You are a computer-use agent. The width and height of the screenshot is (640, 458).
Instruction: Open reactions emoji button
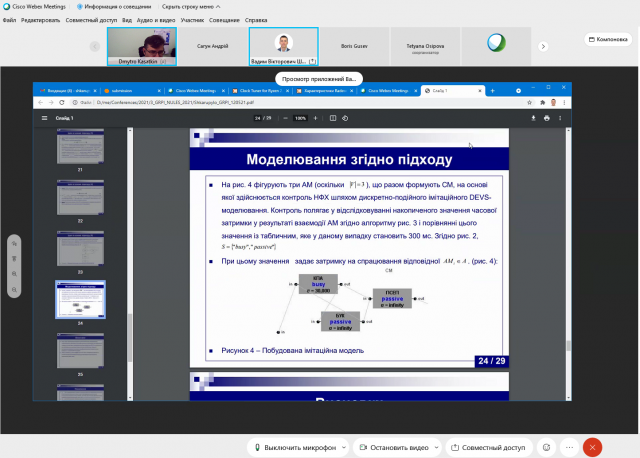547,447
